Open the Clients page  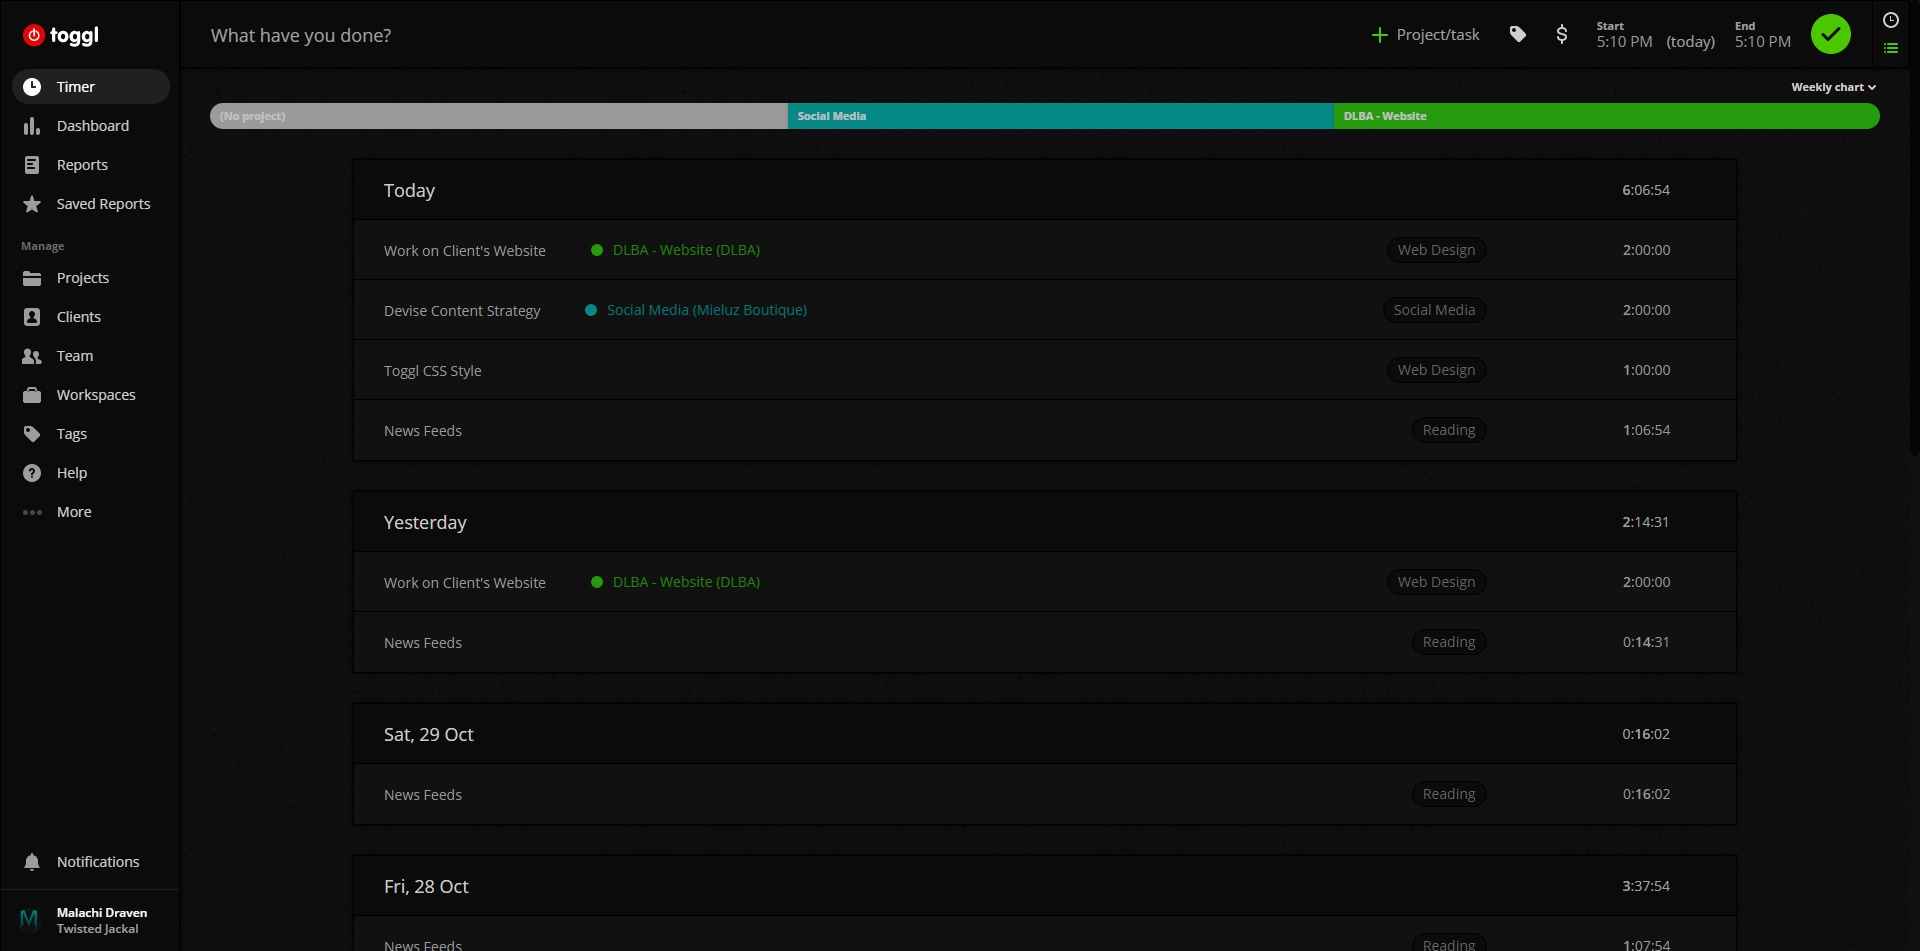79,317
